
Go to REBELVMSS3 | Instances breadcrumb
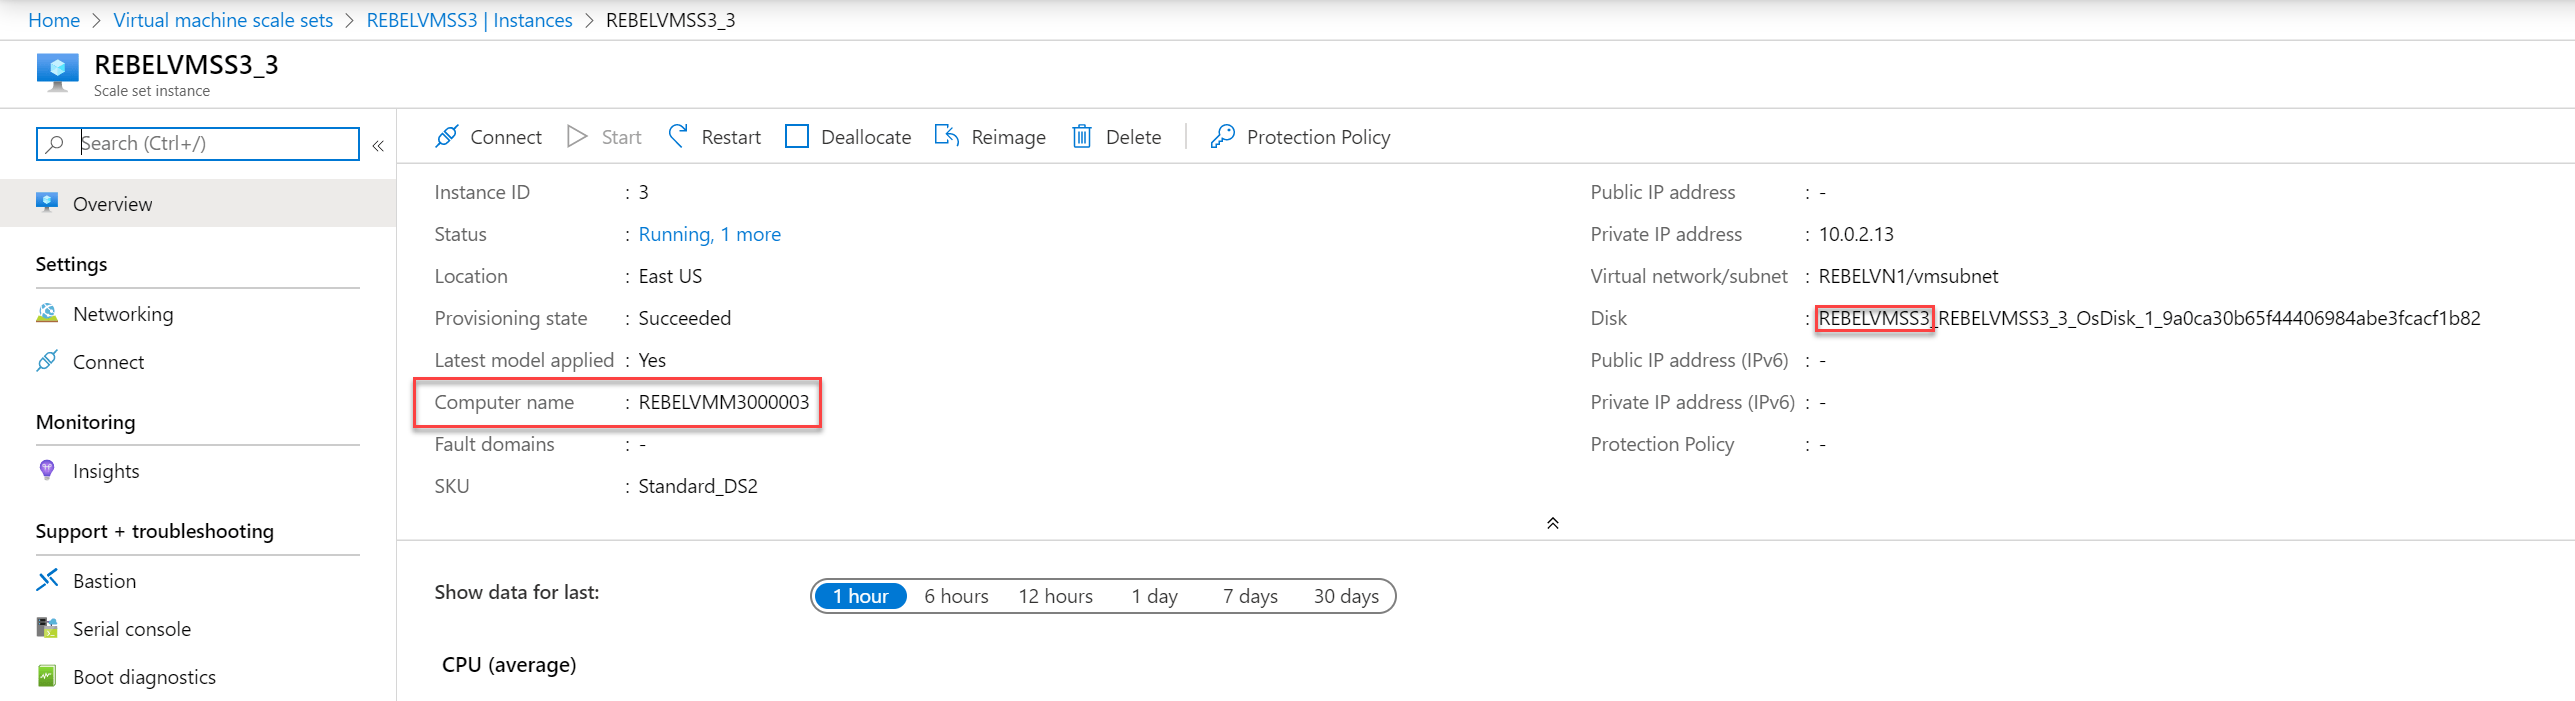[x=470, y=20]
